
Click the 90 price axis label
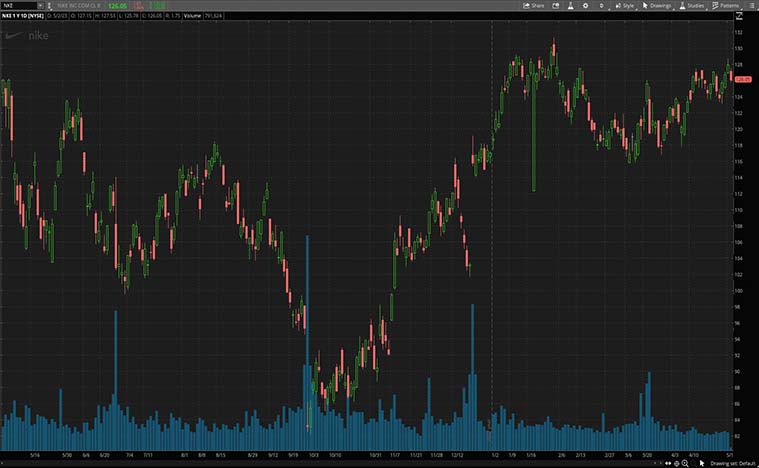[x=737, y=371]
